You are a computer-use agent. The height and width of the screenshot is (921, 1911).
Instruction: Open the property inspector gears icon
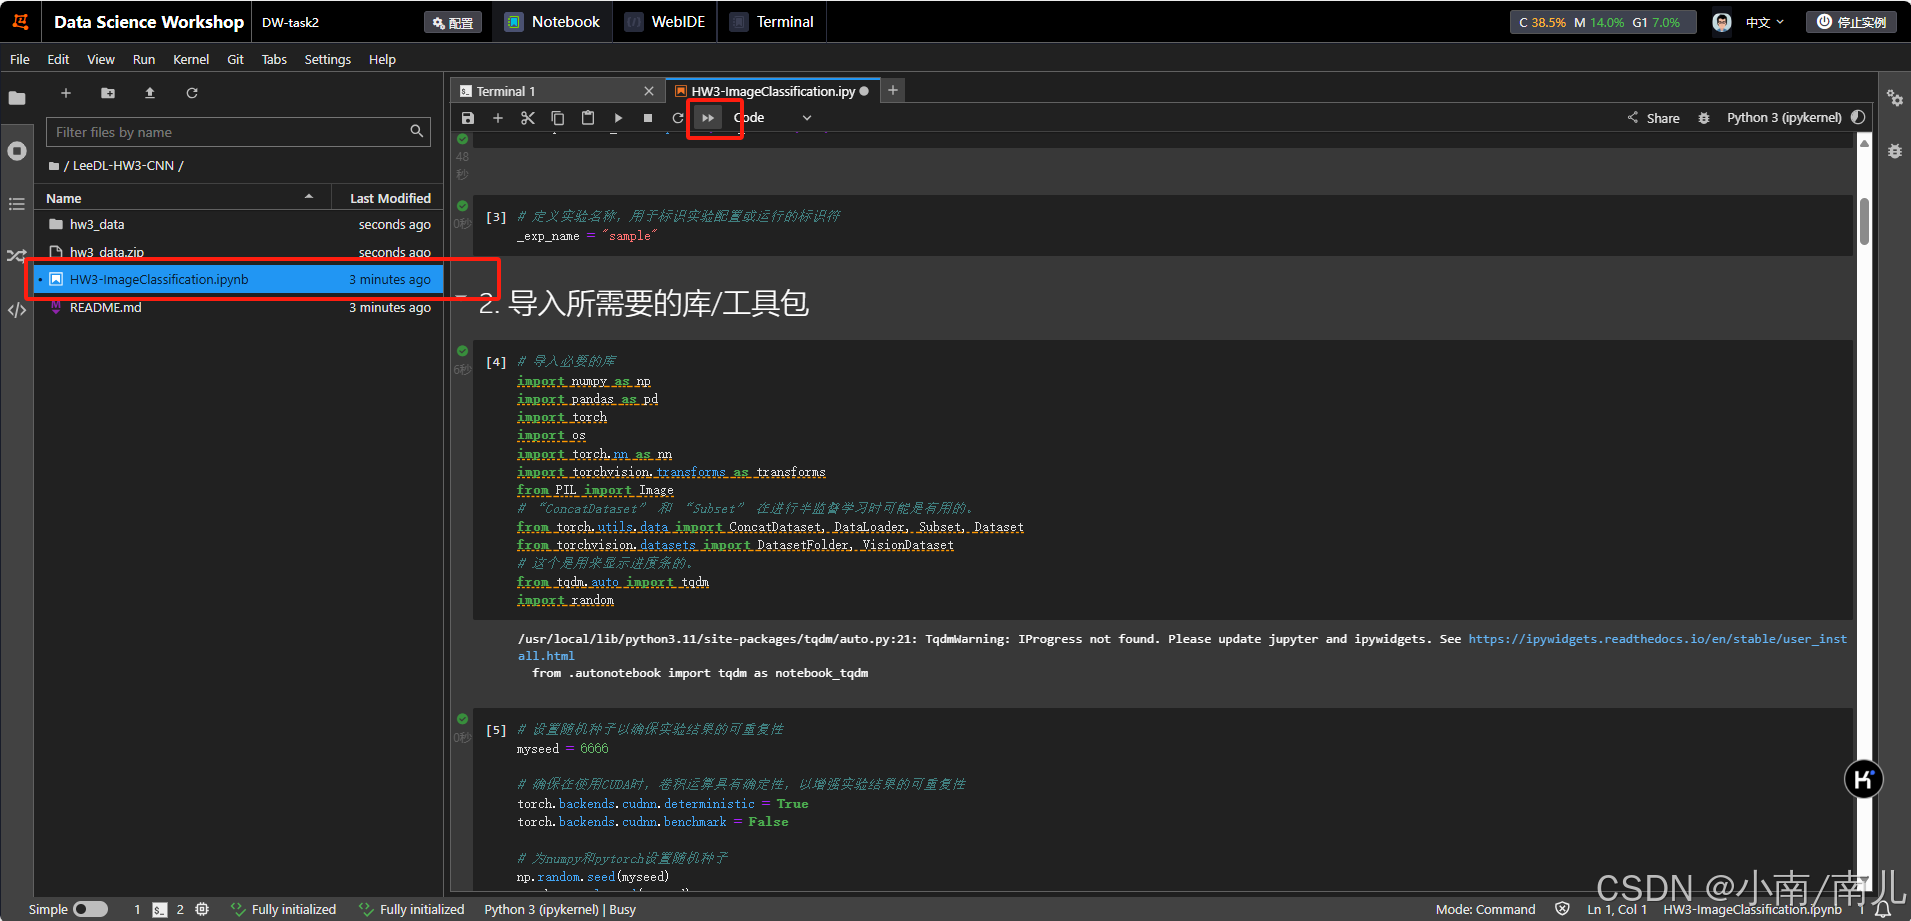pos(1895,98)
